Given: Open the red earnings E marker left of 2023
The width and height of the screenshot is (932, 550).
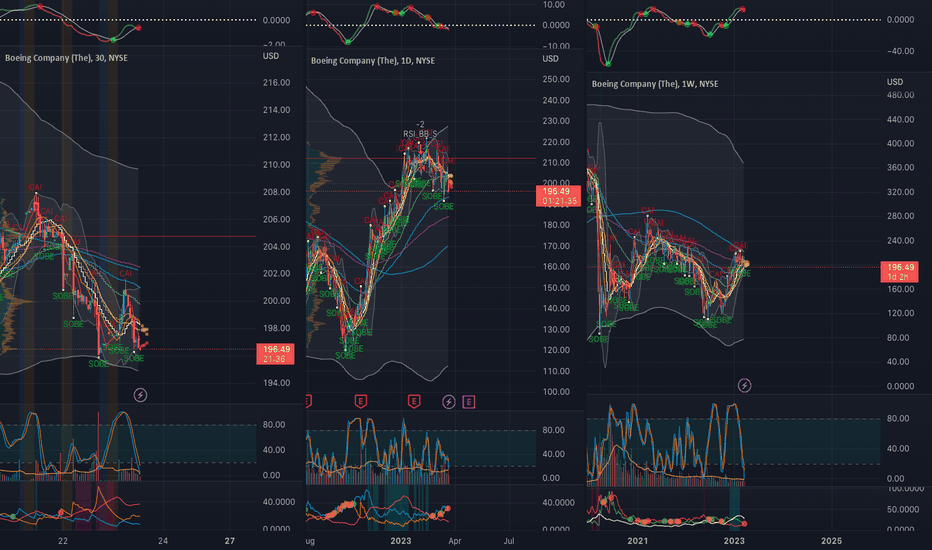Looking at the screenshot, I should click(x=361, y=401).
